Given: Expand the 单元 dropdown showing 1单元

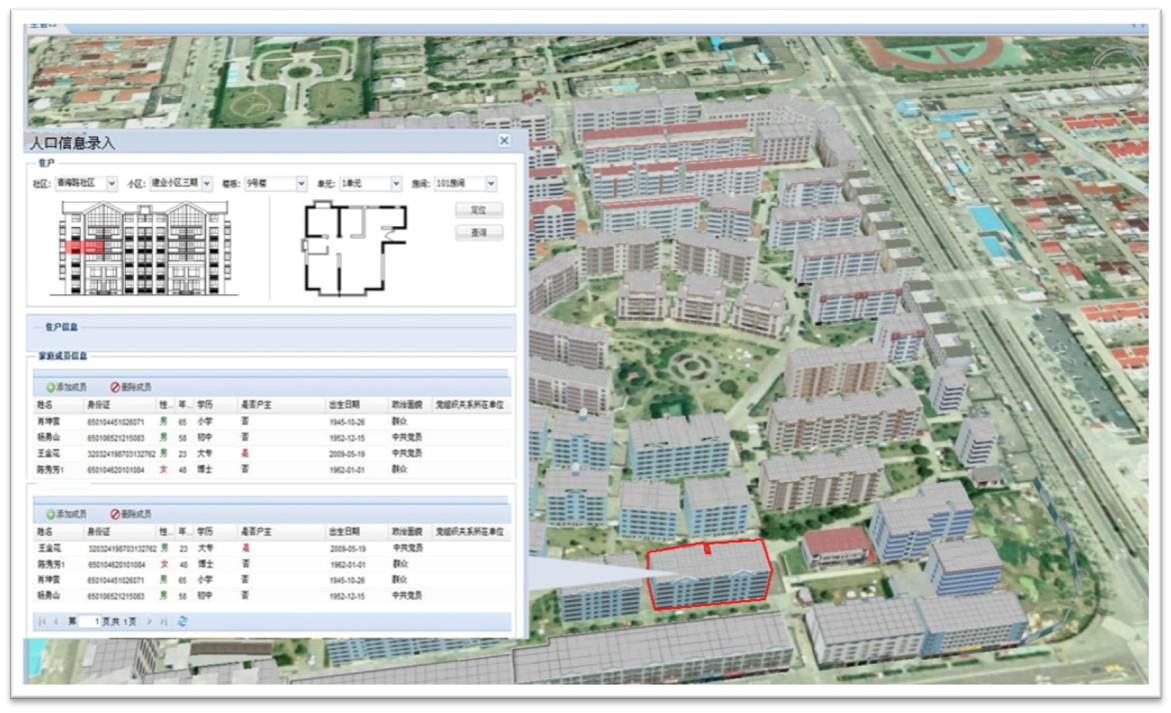Looking at the screenshot, I should click(x=396, y=184).
